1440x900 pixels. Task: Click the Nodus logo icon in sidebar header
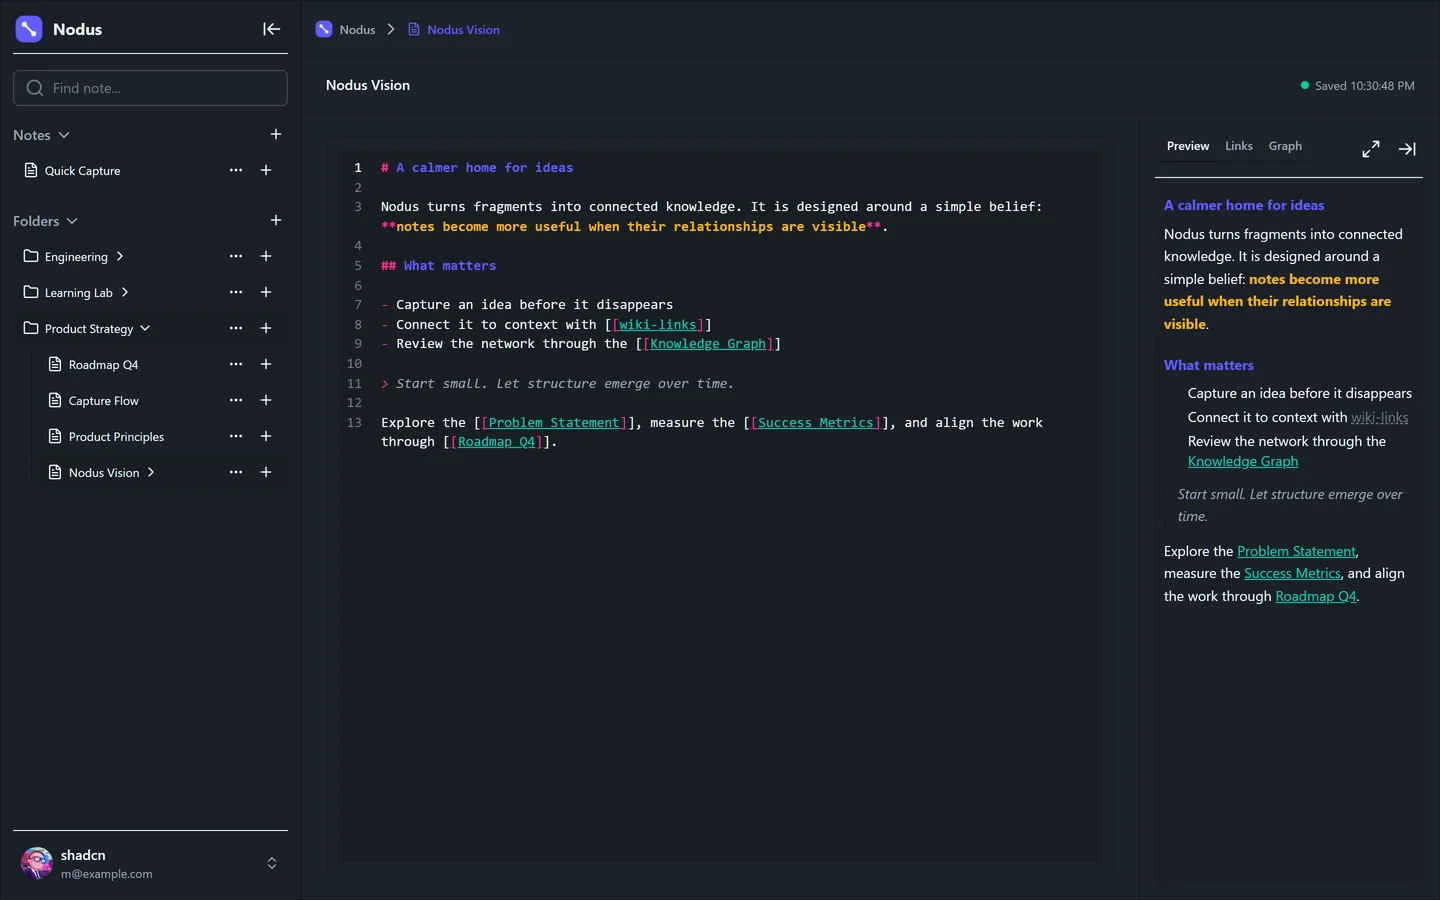[x=29, y=29]
